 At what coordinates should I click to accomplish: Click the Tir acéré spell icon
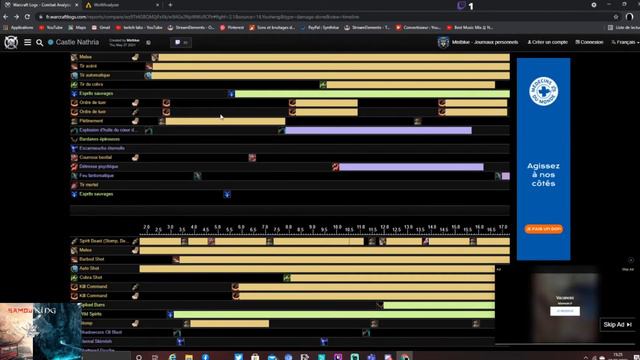(x=74, y=66)
